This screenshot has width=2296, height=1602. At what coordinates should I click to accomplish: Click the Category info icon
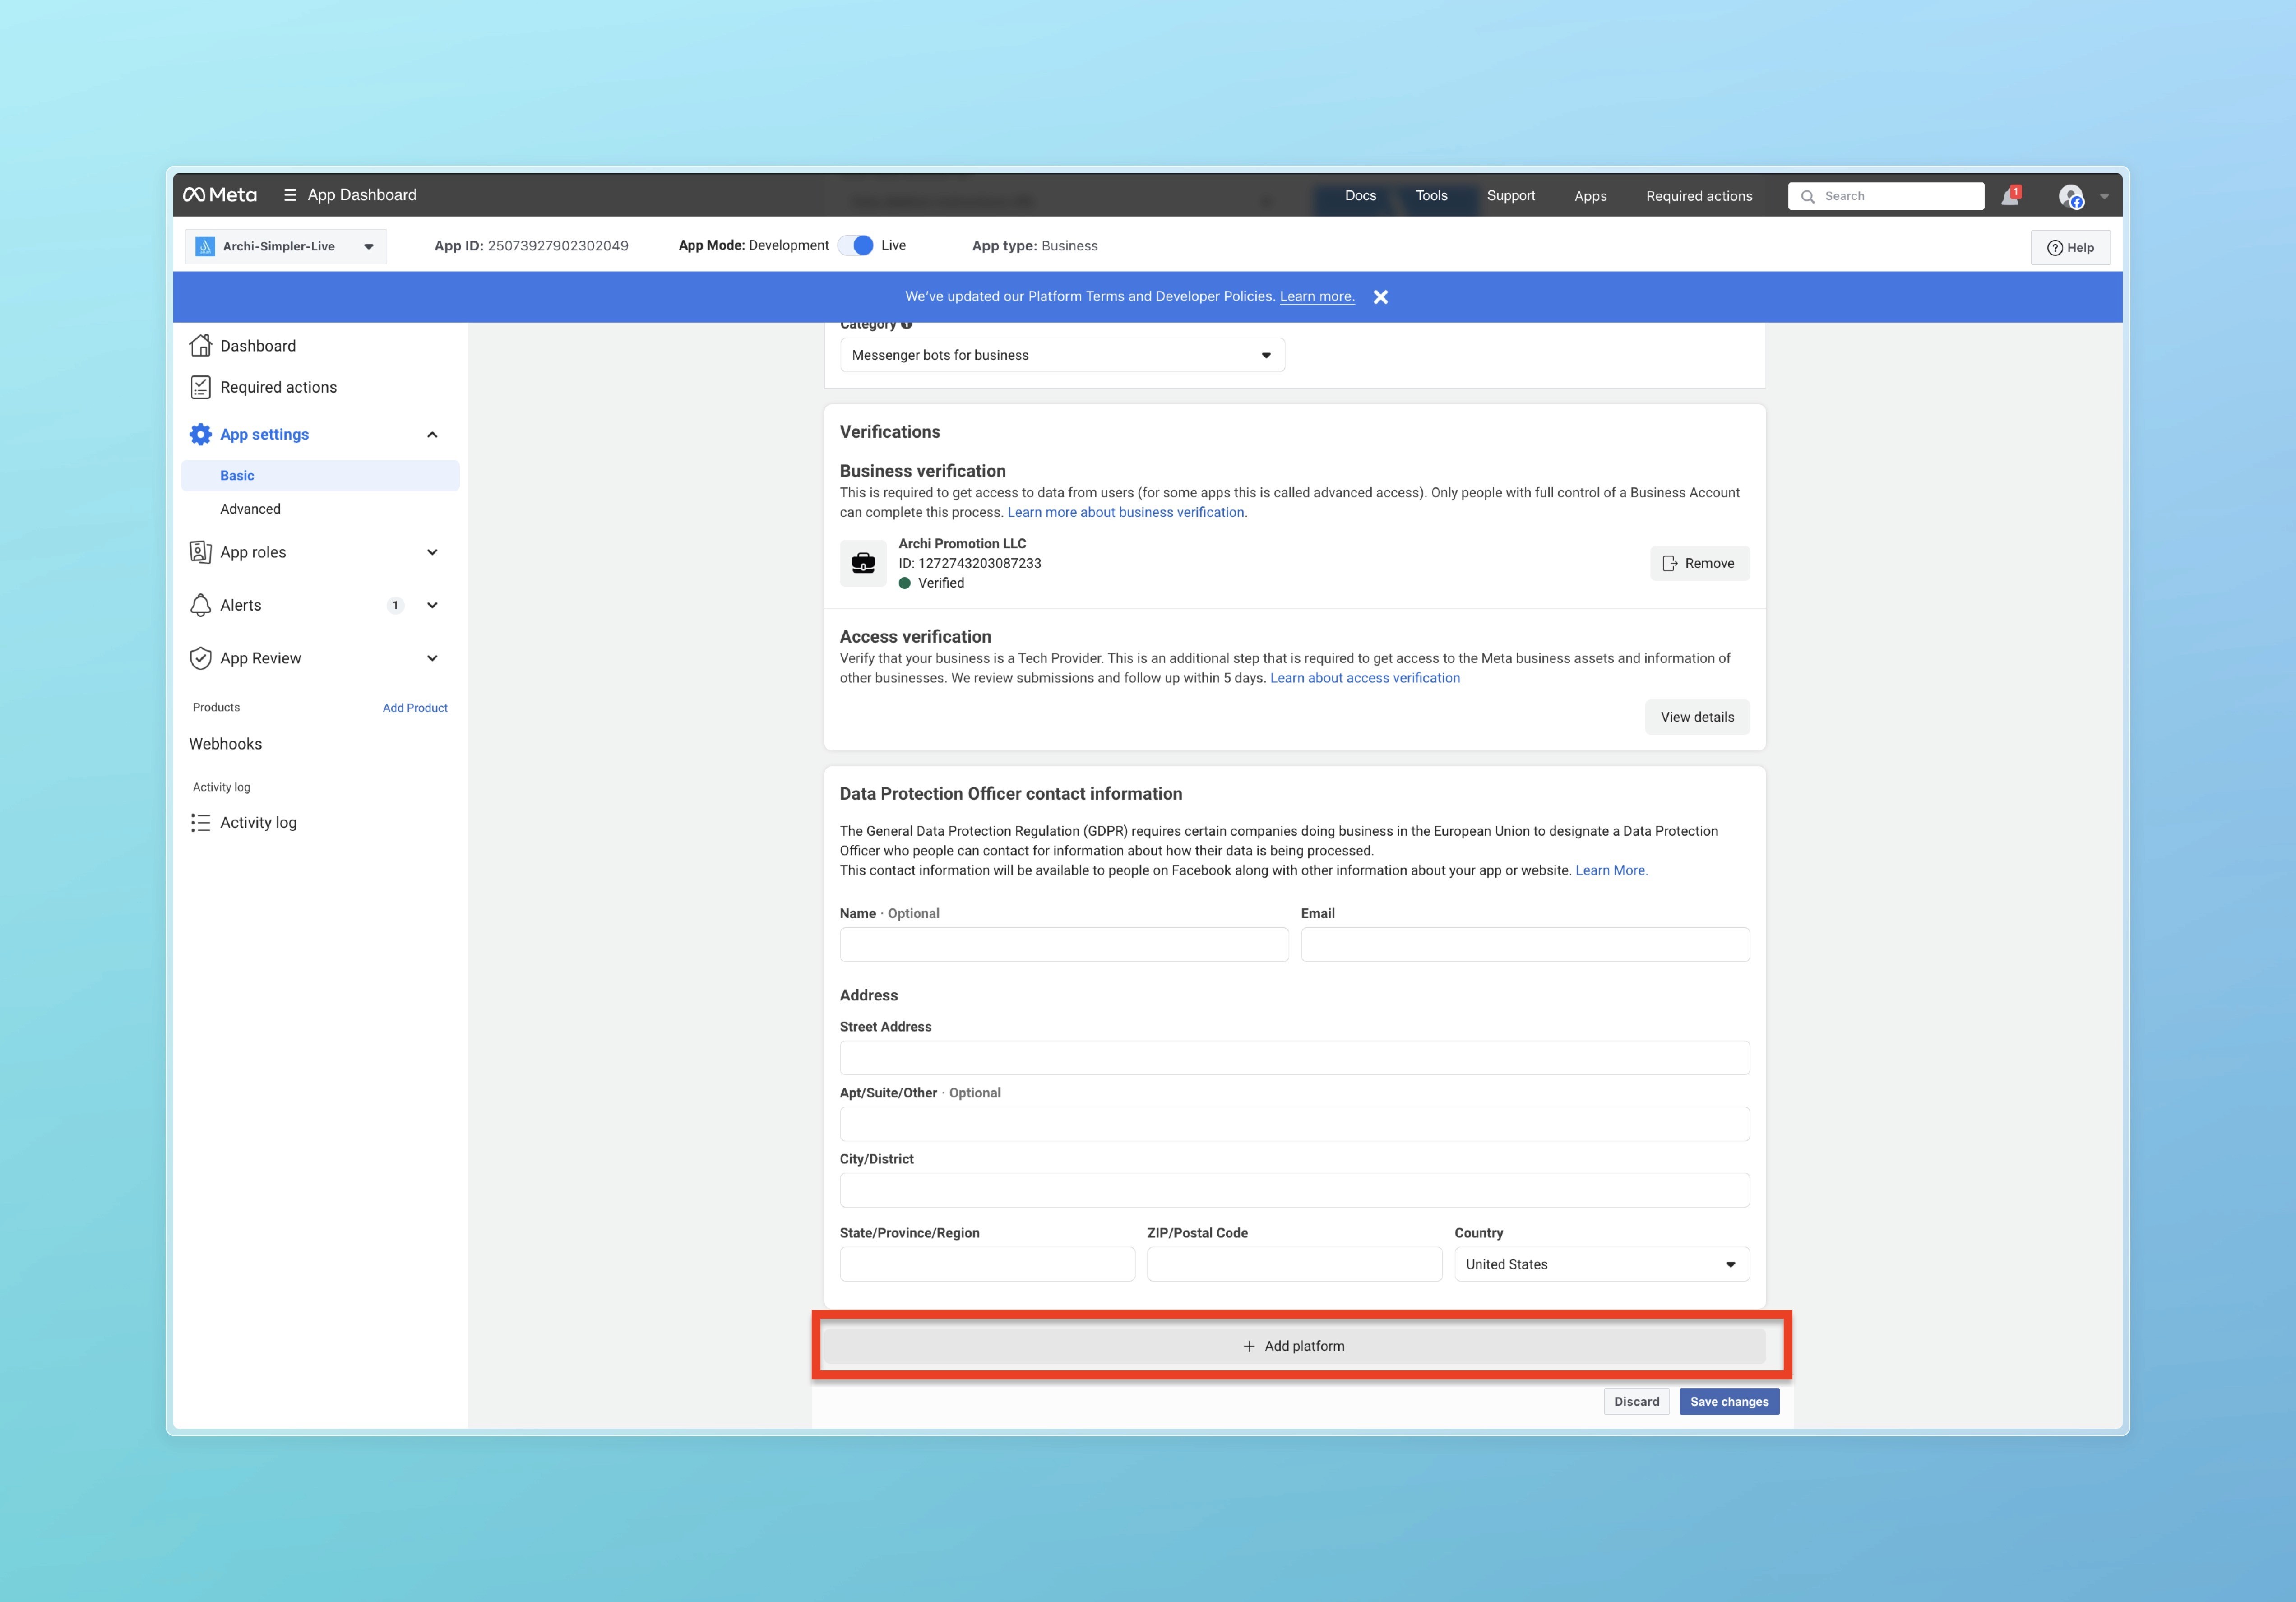point(906,325)
